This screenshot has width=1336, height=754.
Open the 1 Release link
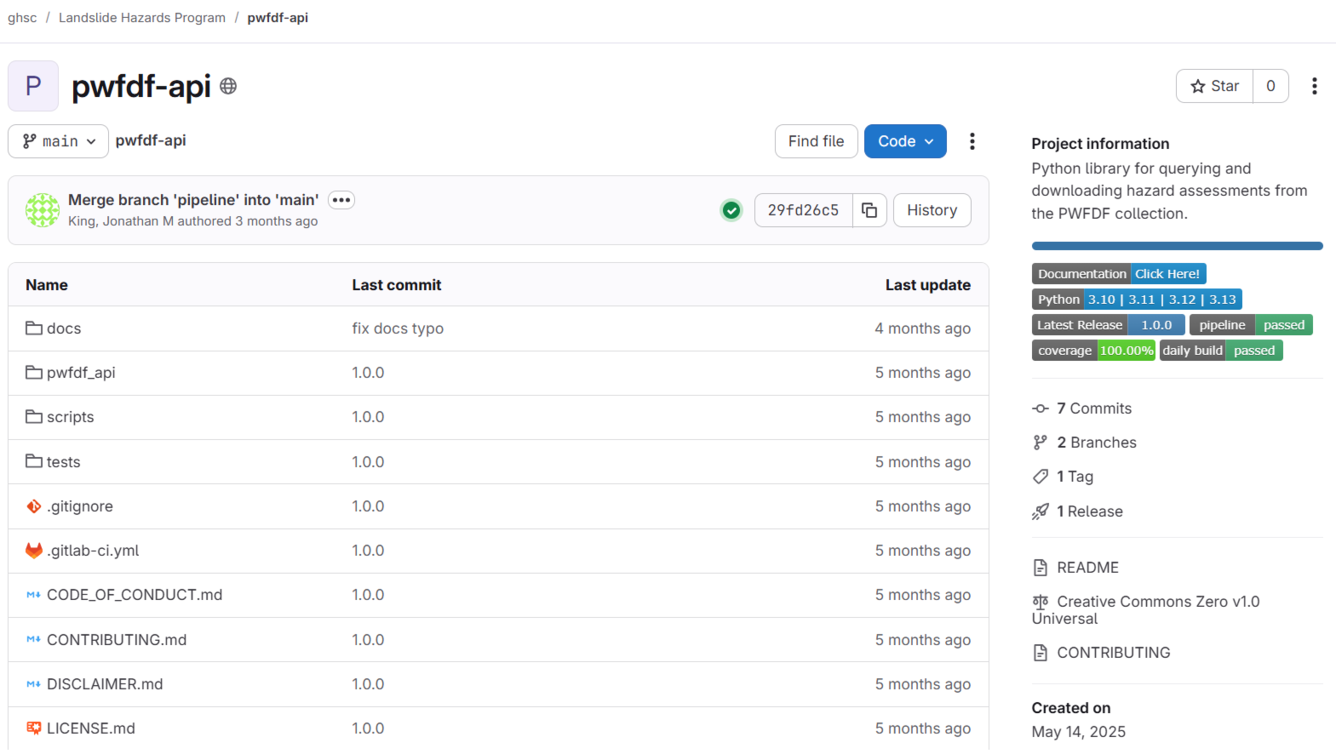(1090, 511)
